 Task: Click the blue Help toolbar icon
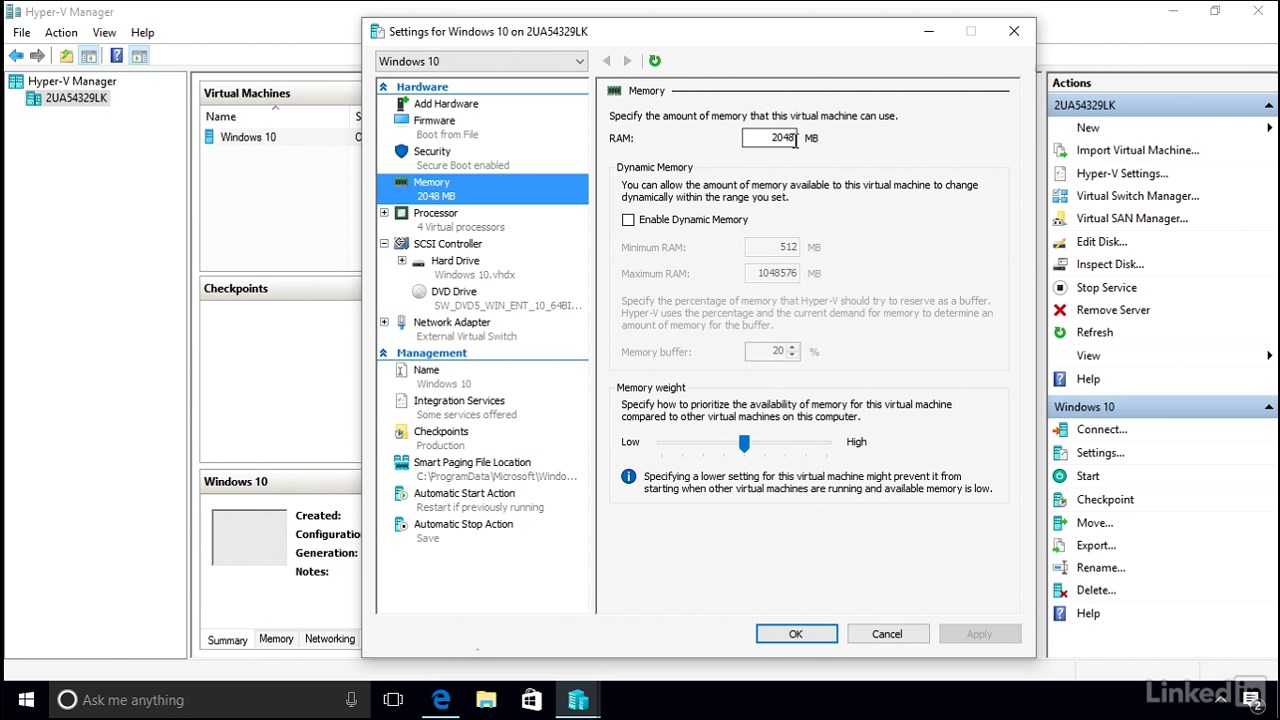(117, 56)
